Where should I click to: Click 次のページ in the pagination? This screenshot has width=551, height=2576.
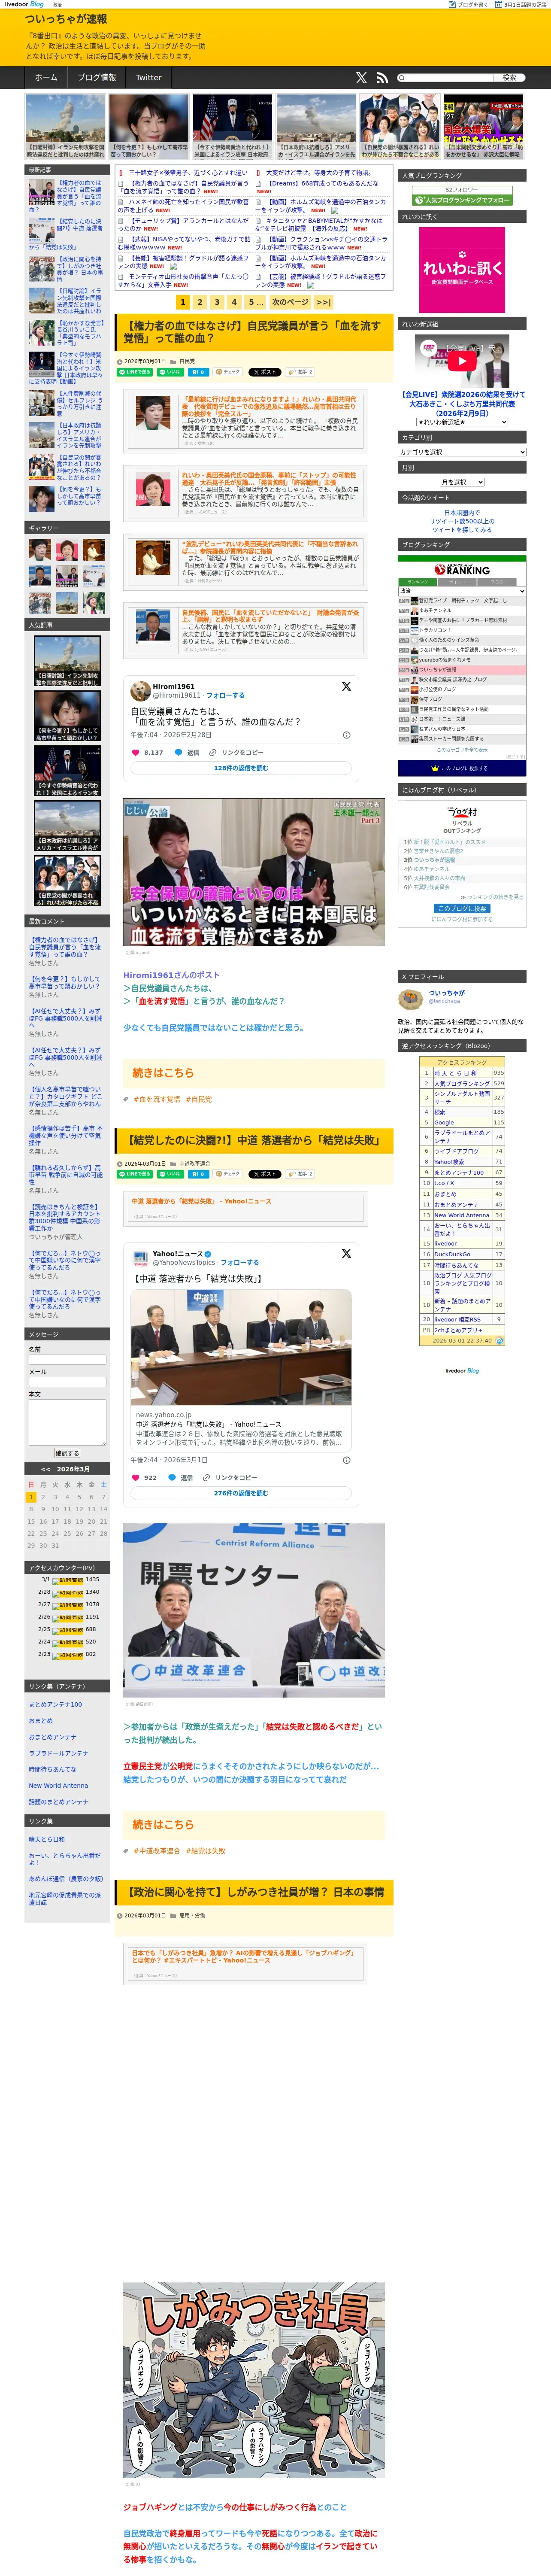point(290,301)
